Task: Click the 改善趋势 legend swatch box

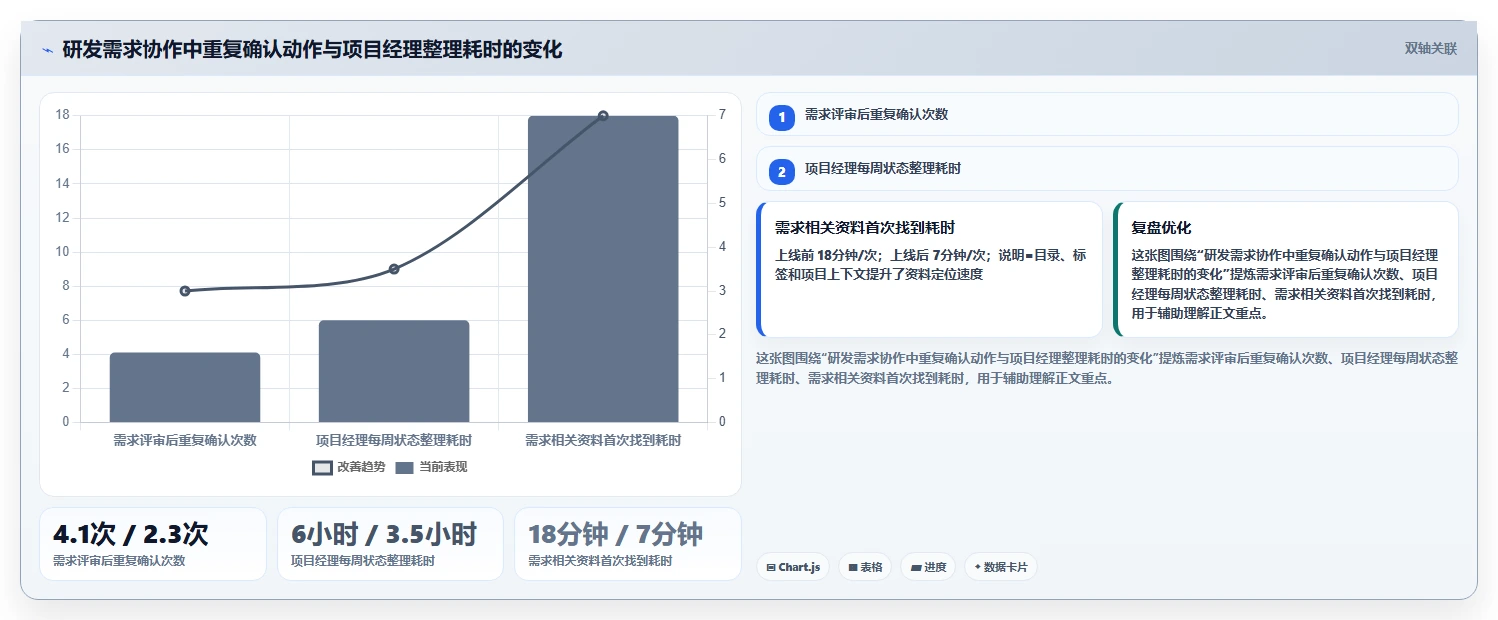Action: (x=322, y=467)
